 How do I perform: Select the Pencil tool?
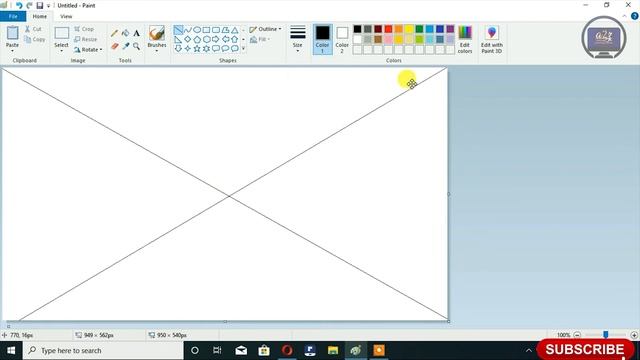[x=115, y=33]
